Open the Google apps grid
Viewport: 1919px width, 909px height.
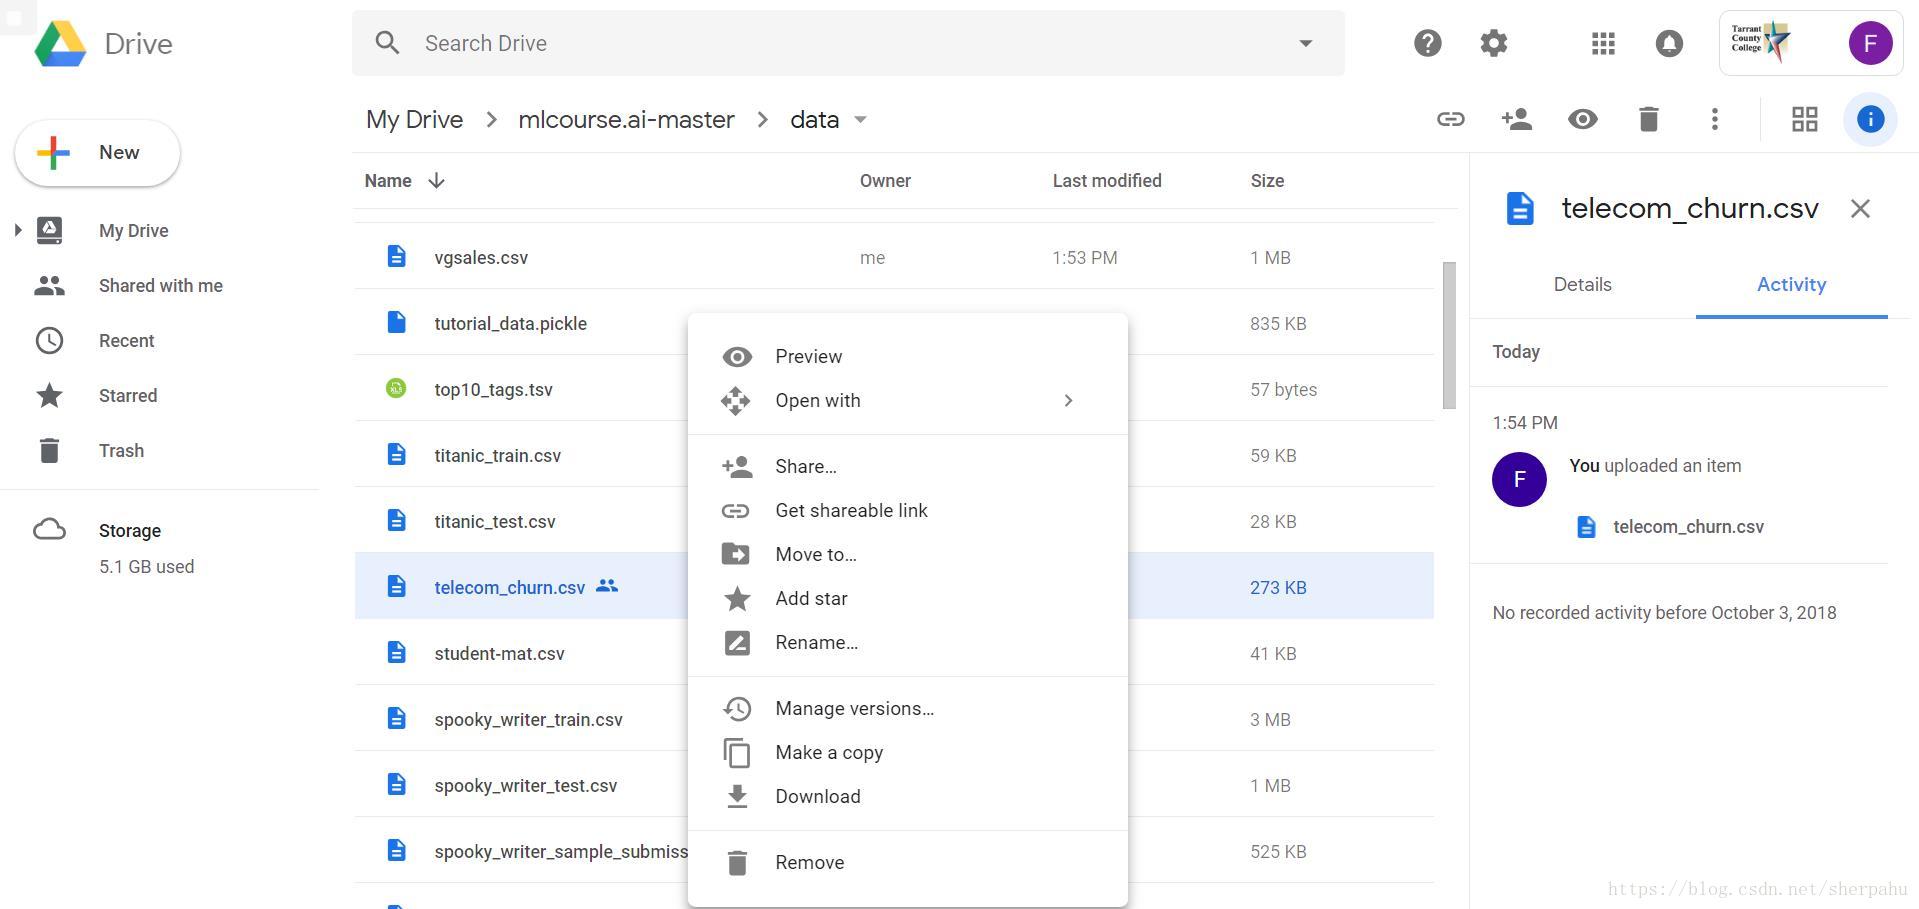click(1603, 43)
